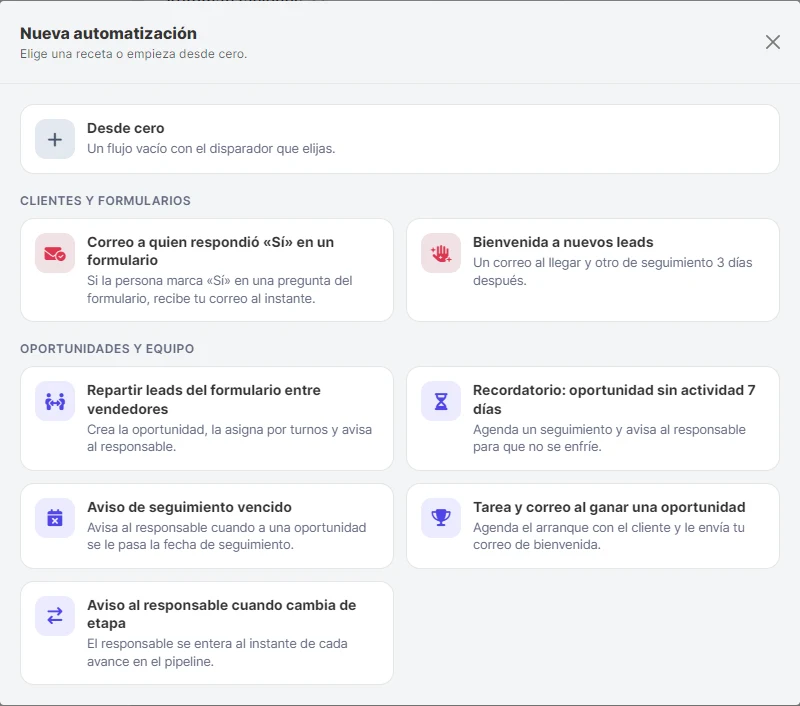
Task: Click the people-swap icon for Repartir leads
Action: click(55, 401)
